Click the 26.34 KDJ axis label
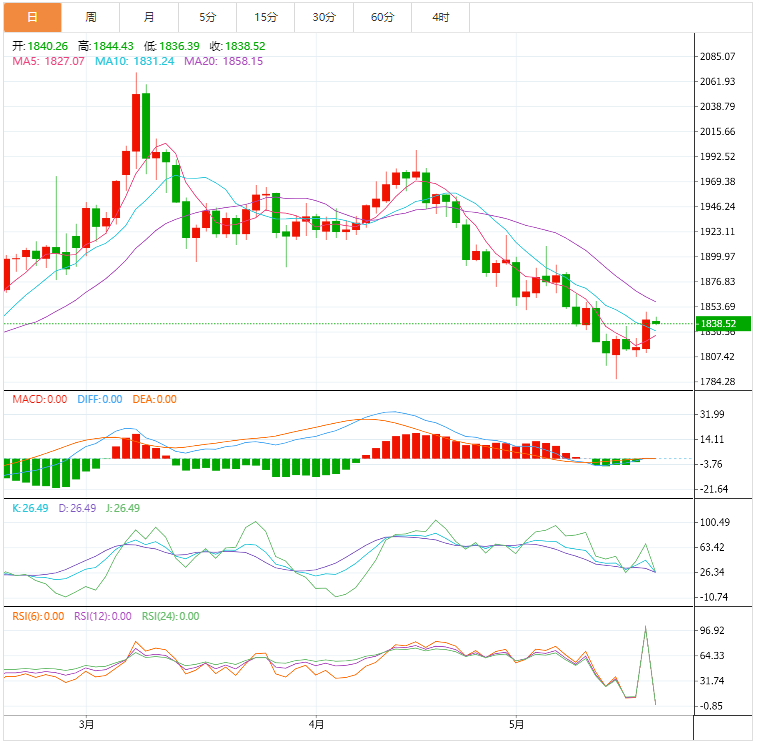This screenshot has width=762, height=746. pos(712,573)
